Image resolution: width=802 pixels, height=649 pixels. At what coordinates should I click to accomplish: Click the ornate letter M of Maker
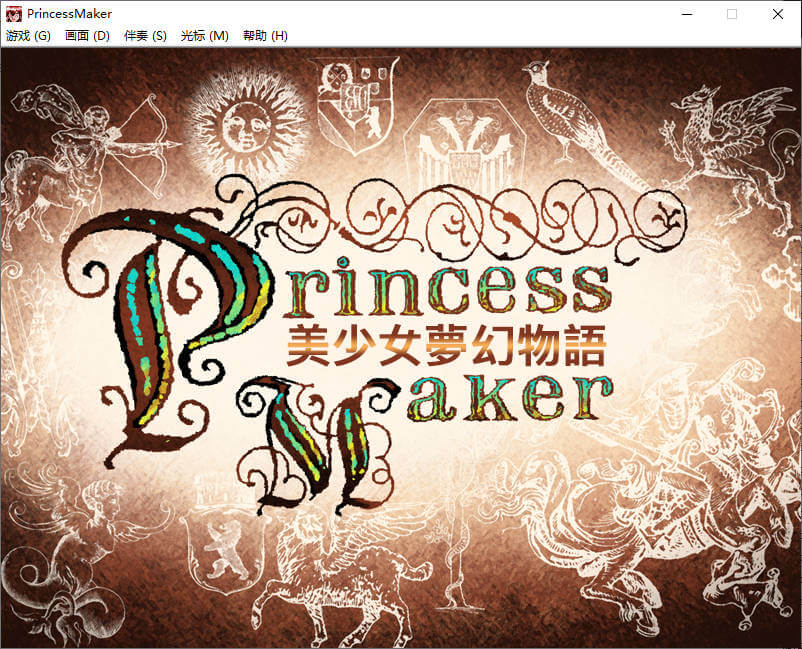tap(310, 440)
